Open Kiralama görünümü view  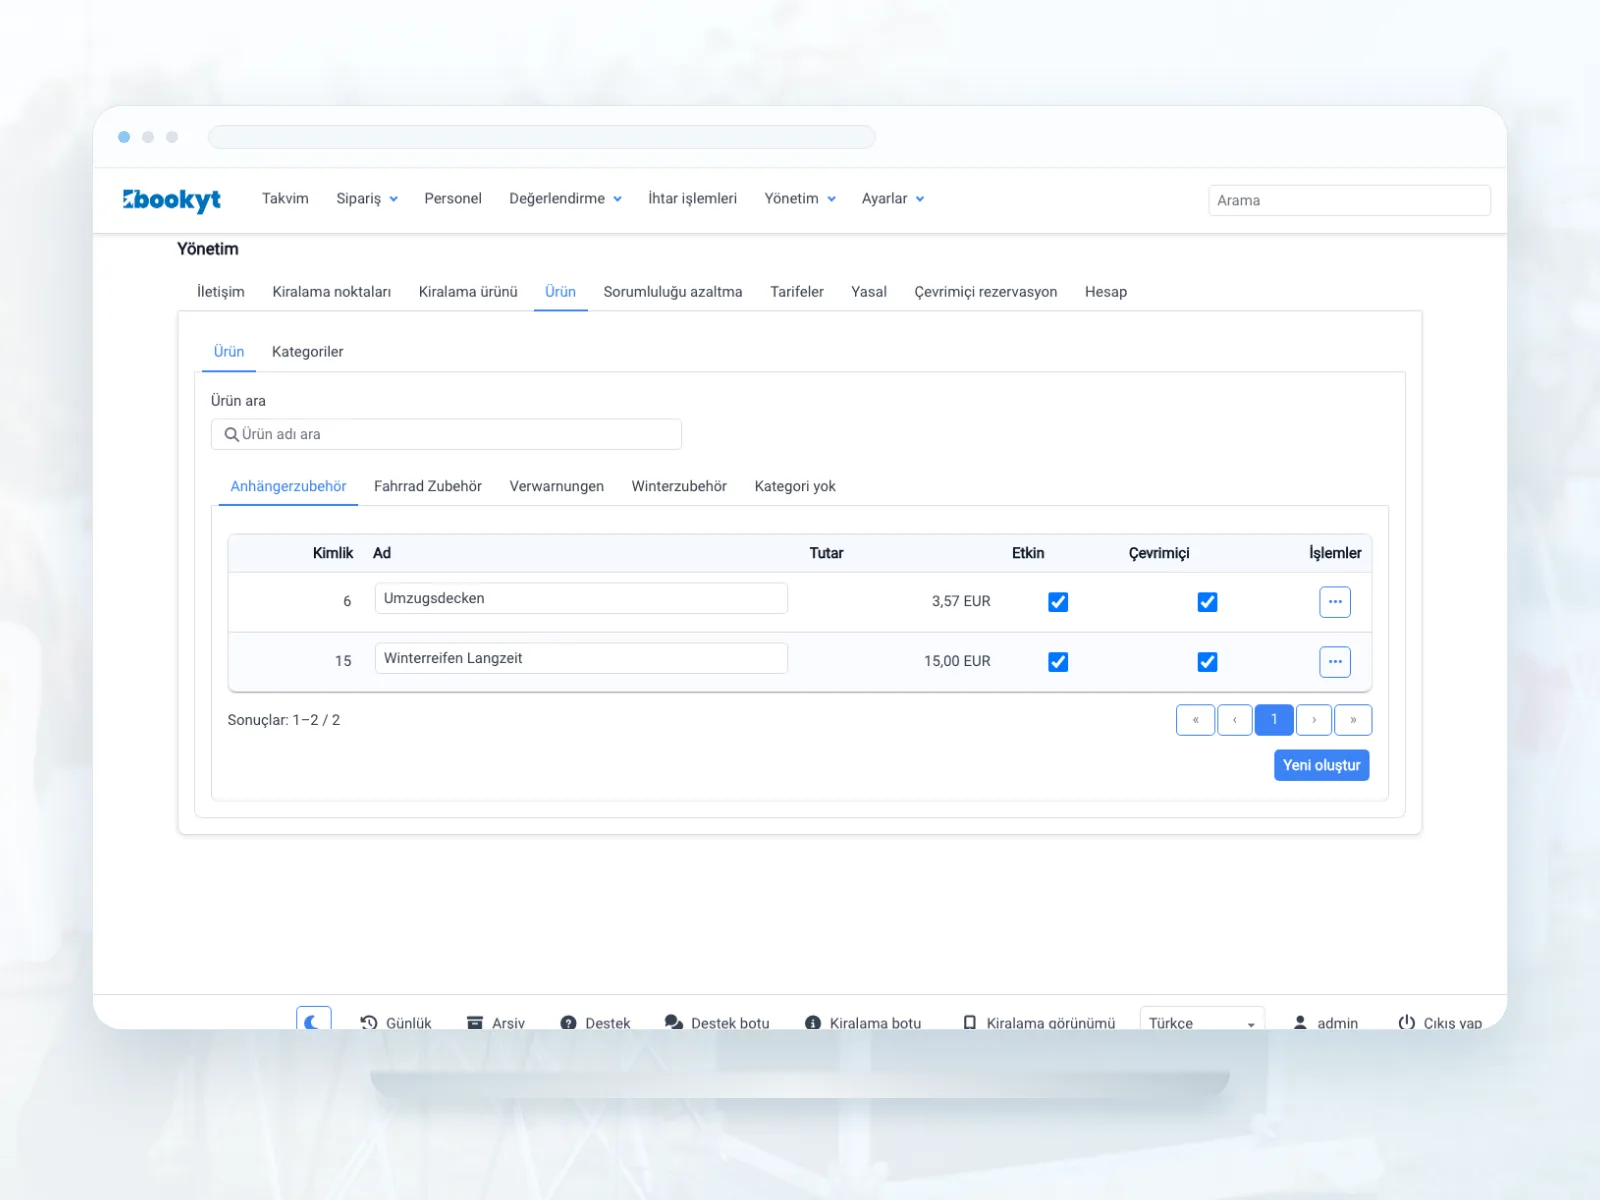click(x=1039, y=1023)
